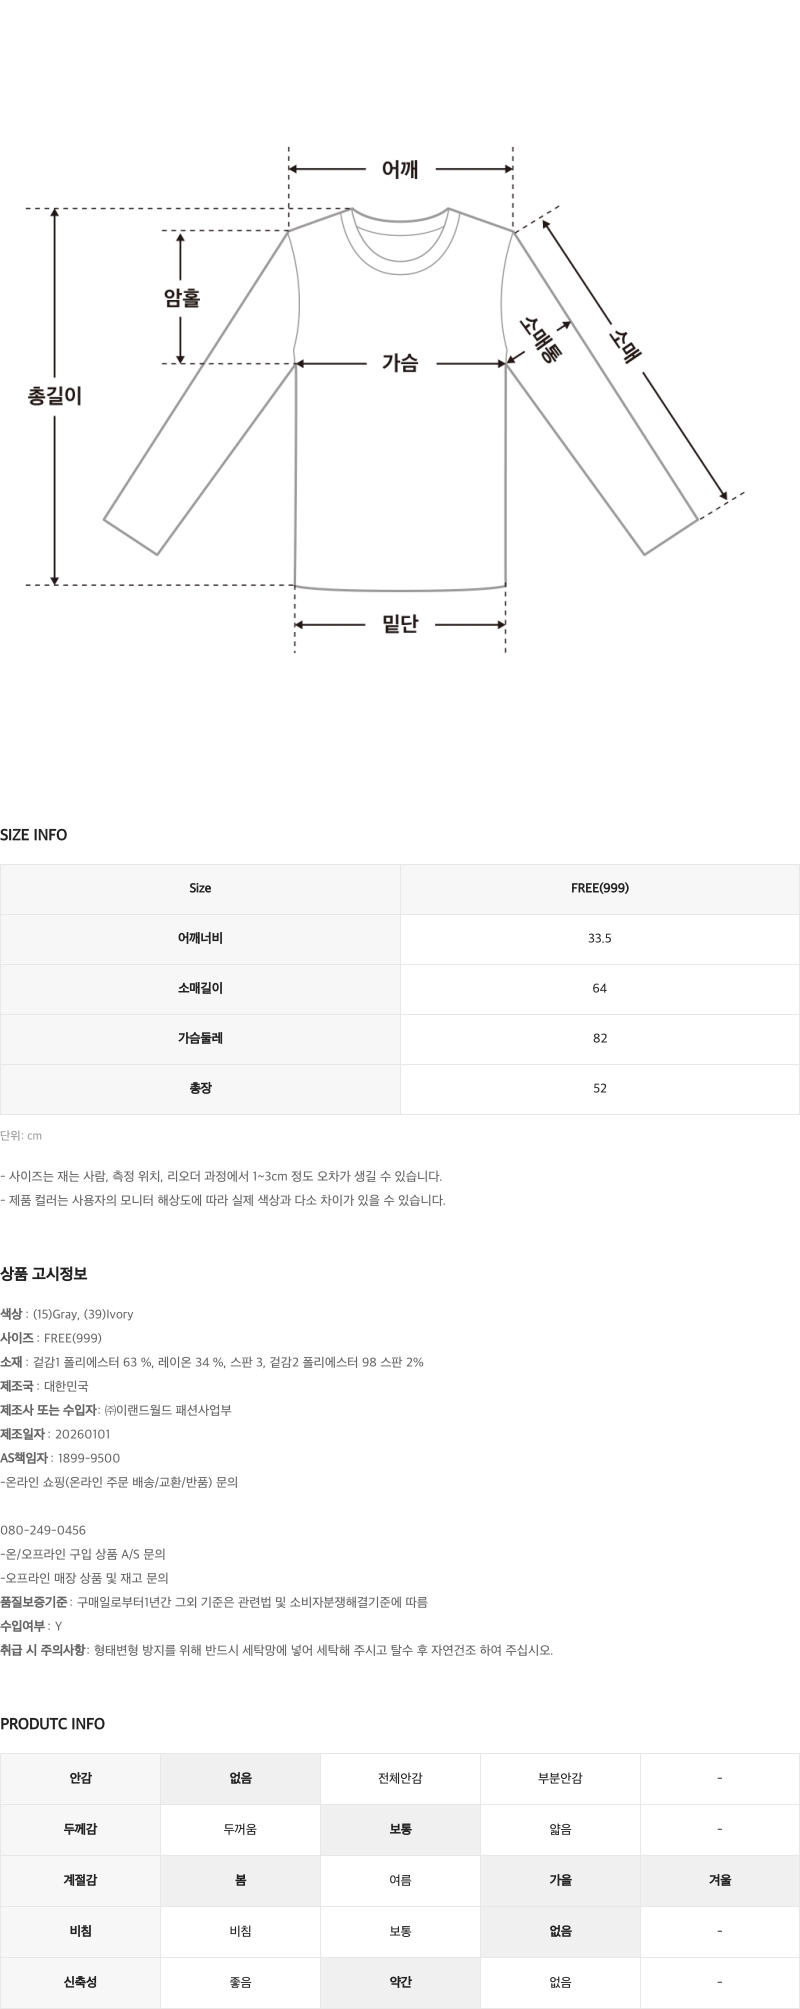Select 겨울 in the 계절감 row
The height and width of the screenshot is (2009, 800).
pos(720,1879)
